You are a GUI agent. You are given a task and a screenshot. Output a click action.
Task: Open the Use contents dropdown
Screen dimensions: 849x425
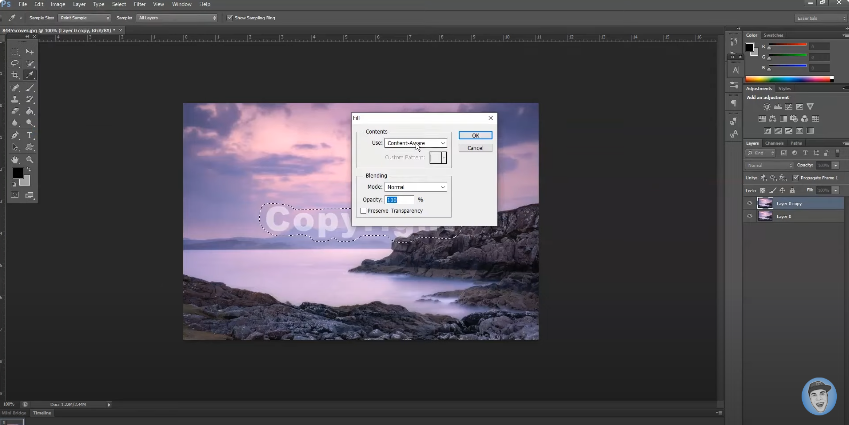(416, 143)
